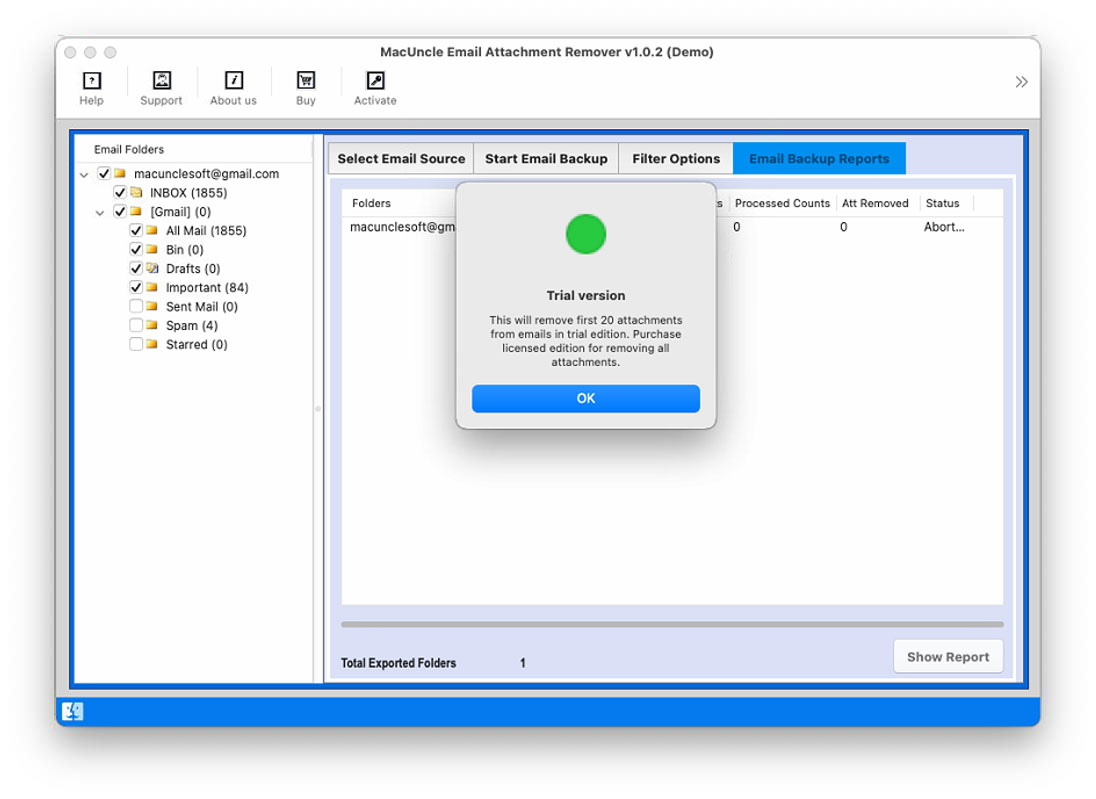
Task: Click the yellow folder icon beside INBOX
Action: click(137, 192)
